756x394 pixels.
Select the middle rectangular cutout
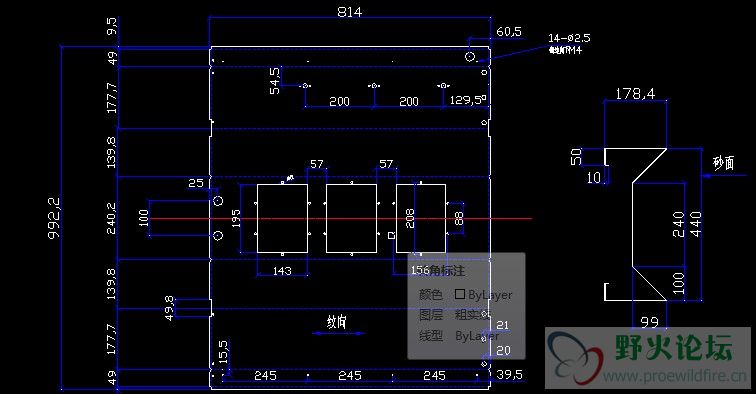coord(351,218)
